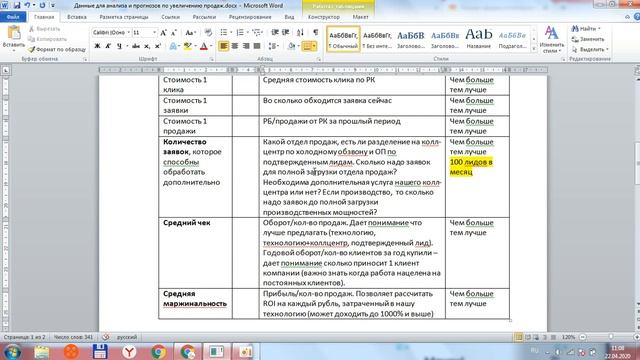
Task: Activate Format Painter (Формат по образцу)
Action: [57, 49]
